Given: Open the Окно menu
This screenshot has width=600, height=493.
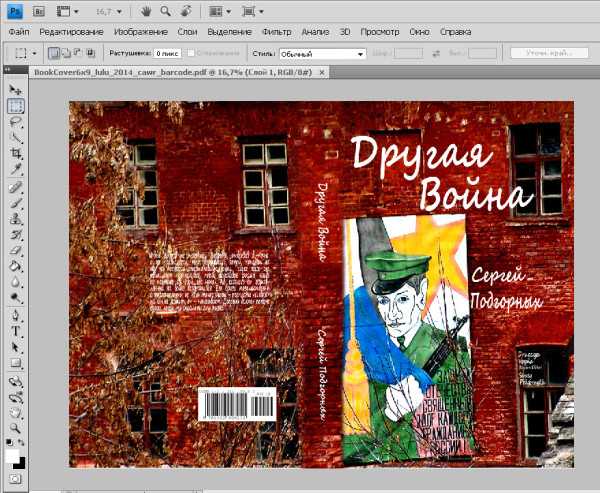Looking at the screenshot, I should tap(419, 32).
